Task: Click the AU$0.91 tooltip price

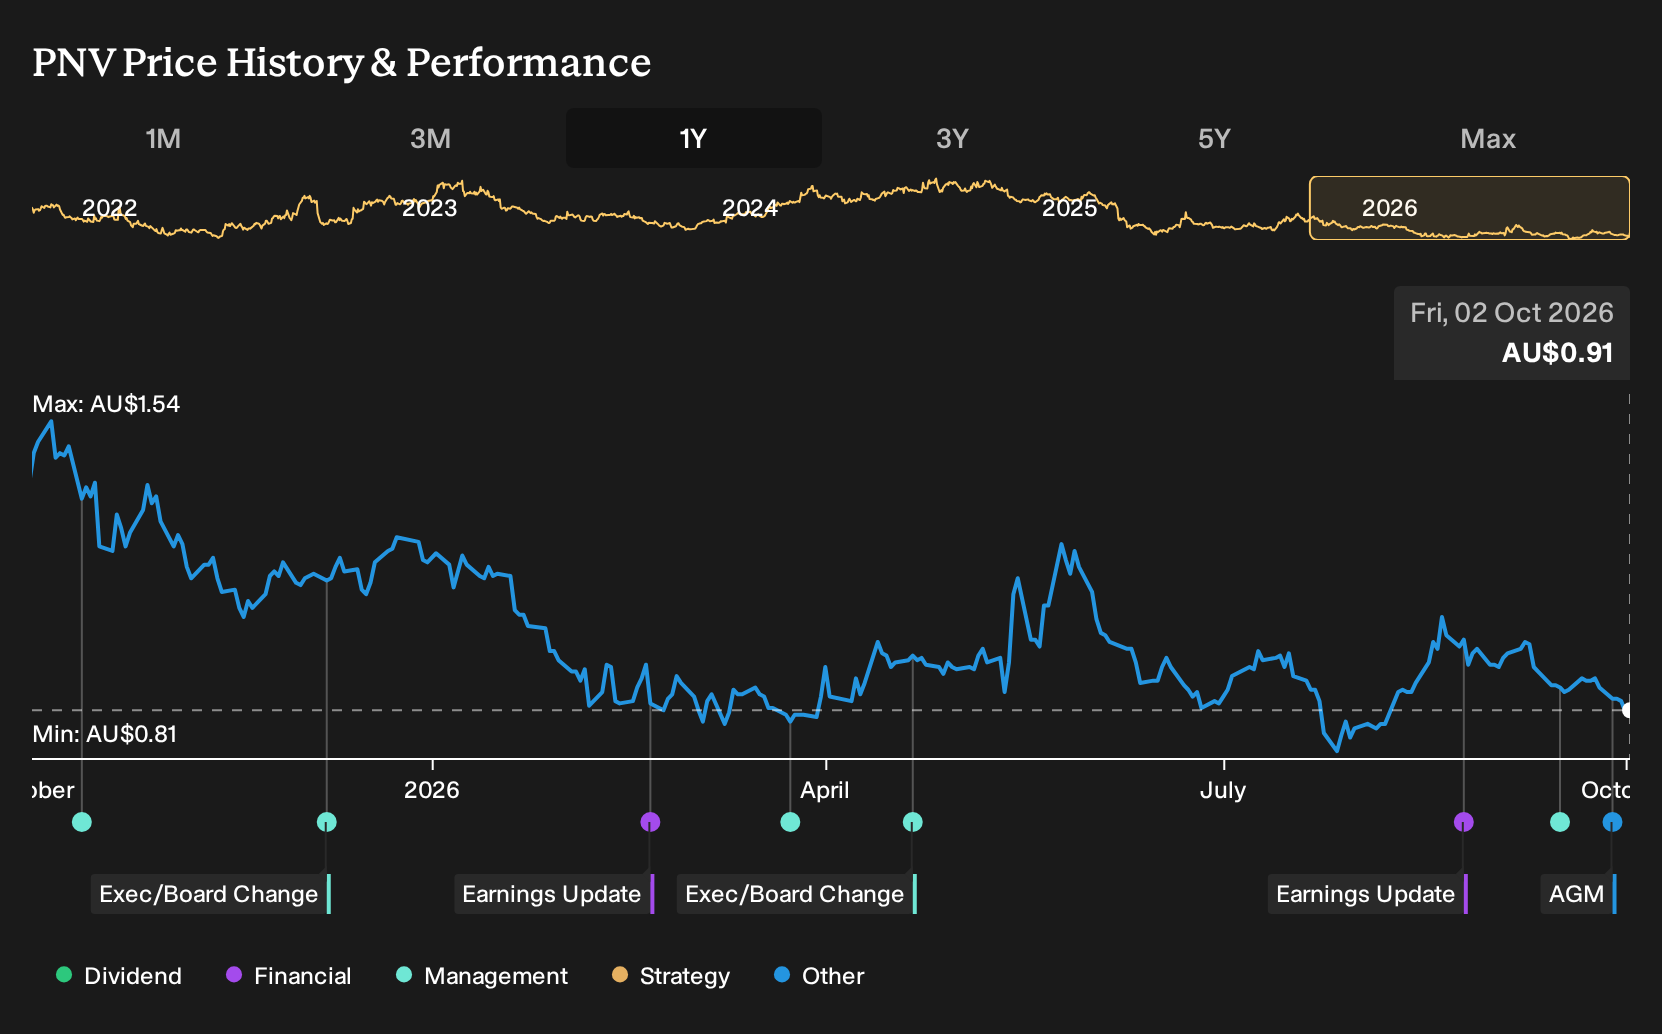Action: (1558, 352)
